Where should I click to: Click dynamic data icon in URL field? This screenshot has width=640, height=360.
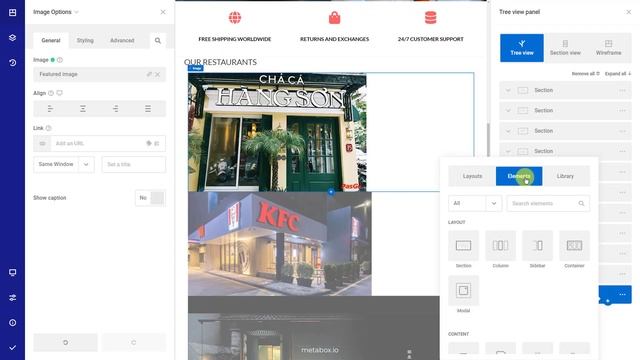click(x=149, y=143)
